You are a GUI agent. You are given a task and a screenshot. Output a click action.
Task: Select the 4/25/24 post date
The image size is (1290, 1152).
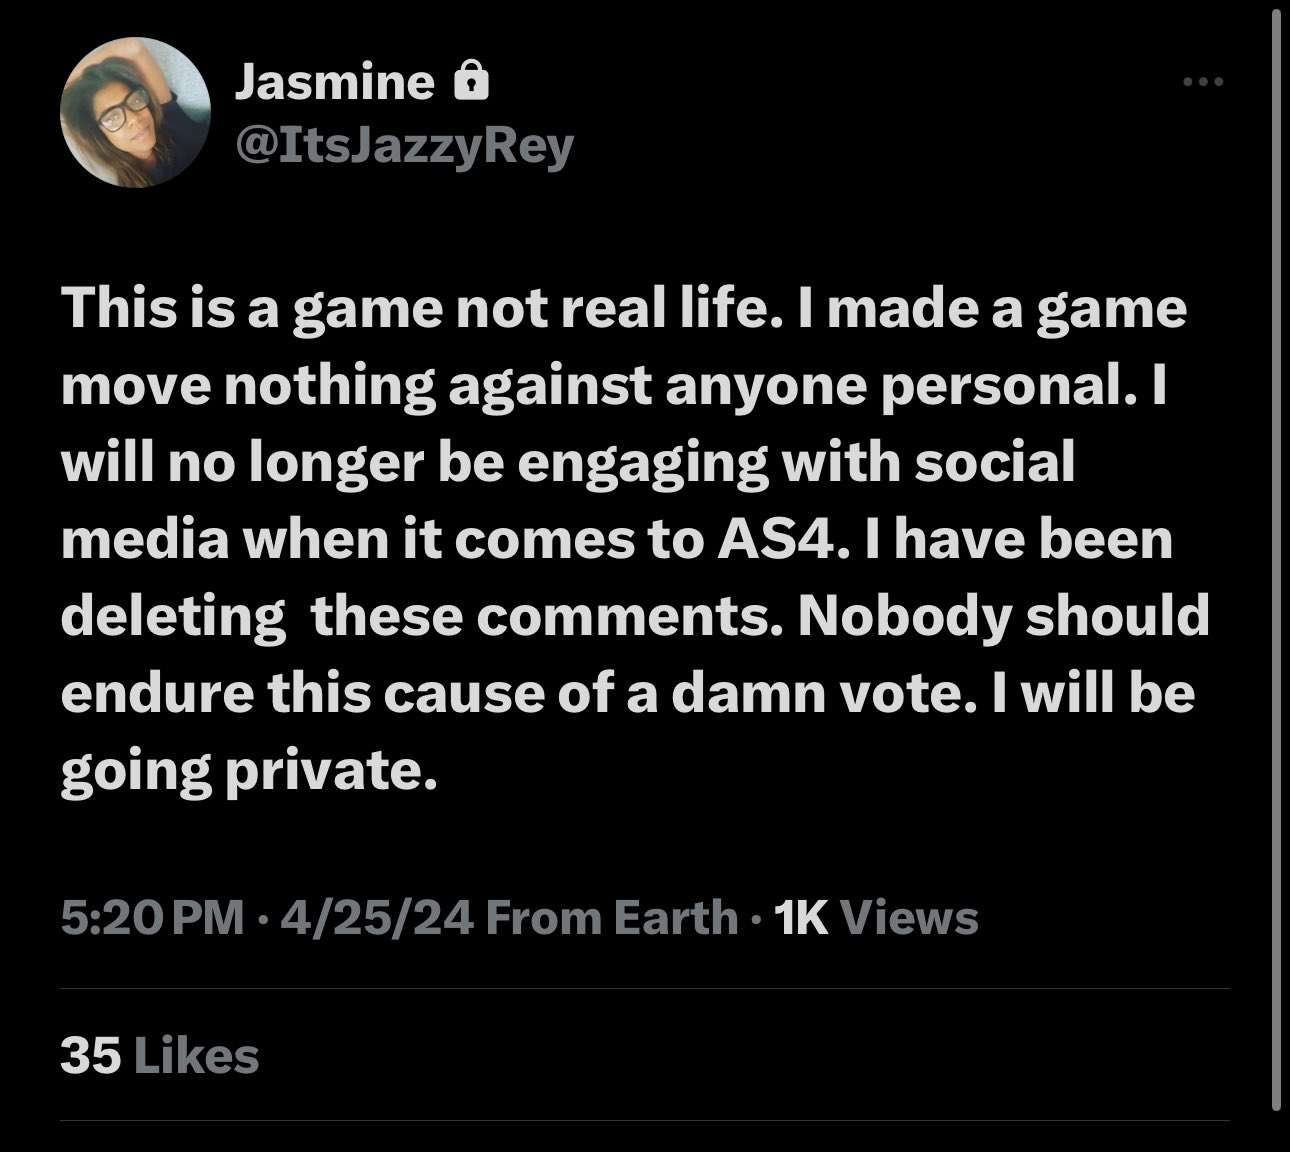pos(377,917)
